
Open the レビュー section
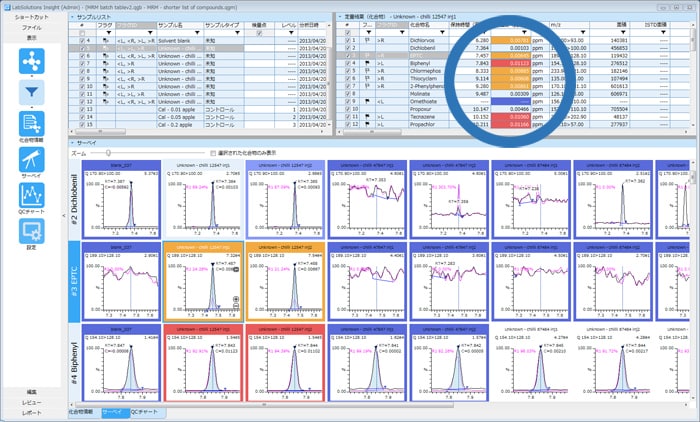pos(32,402)
